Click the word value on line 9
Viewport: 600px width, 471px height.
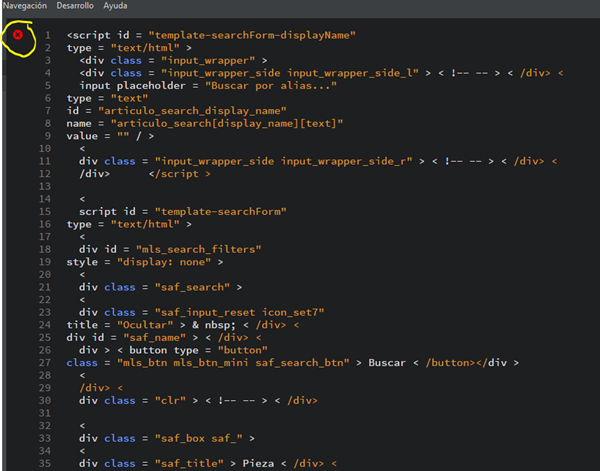coord(82,136)
